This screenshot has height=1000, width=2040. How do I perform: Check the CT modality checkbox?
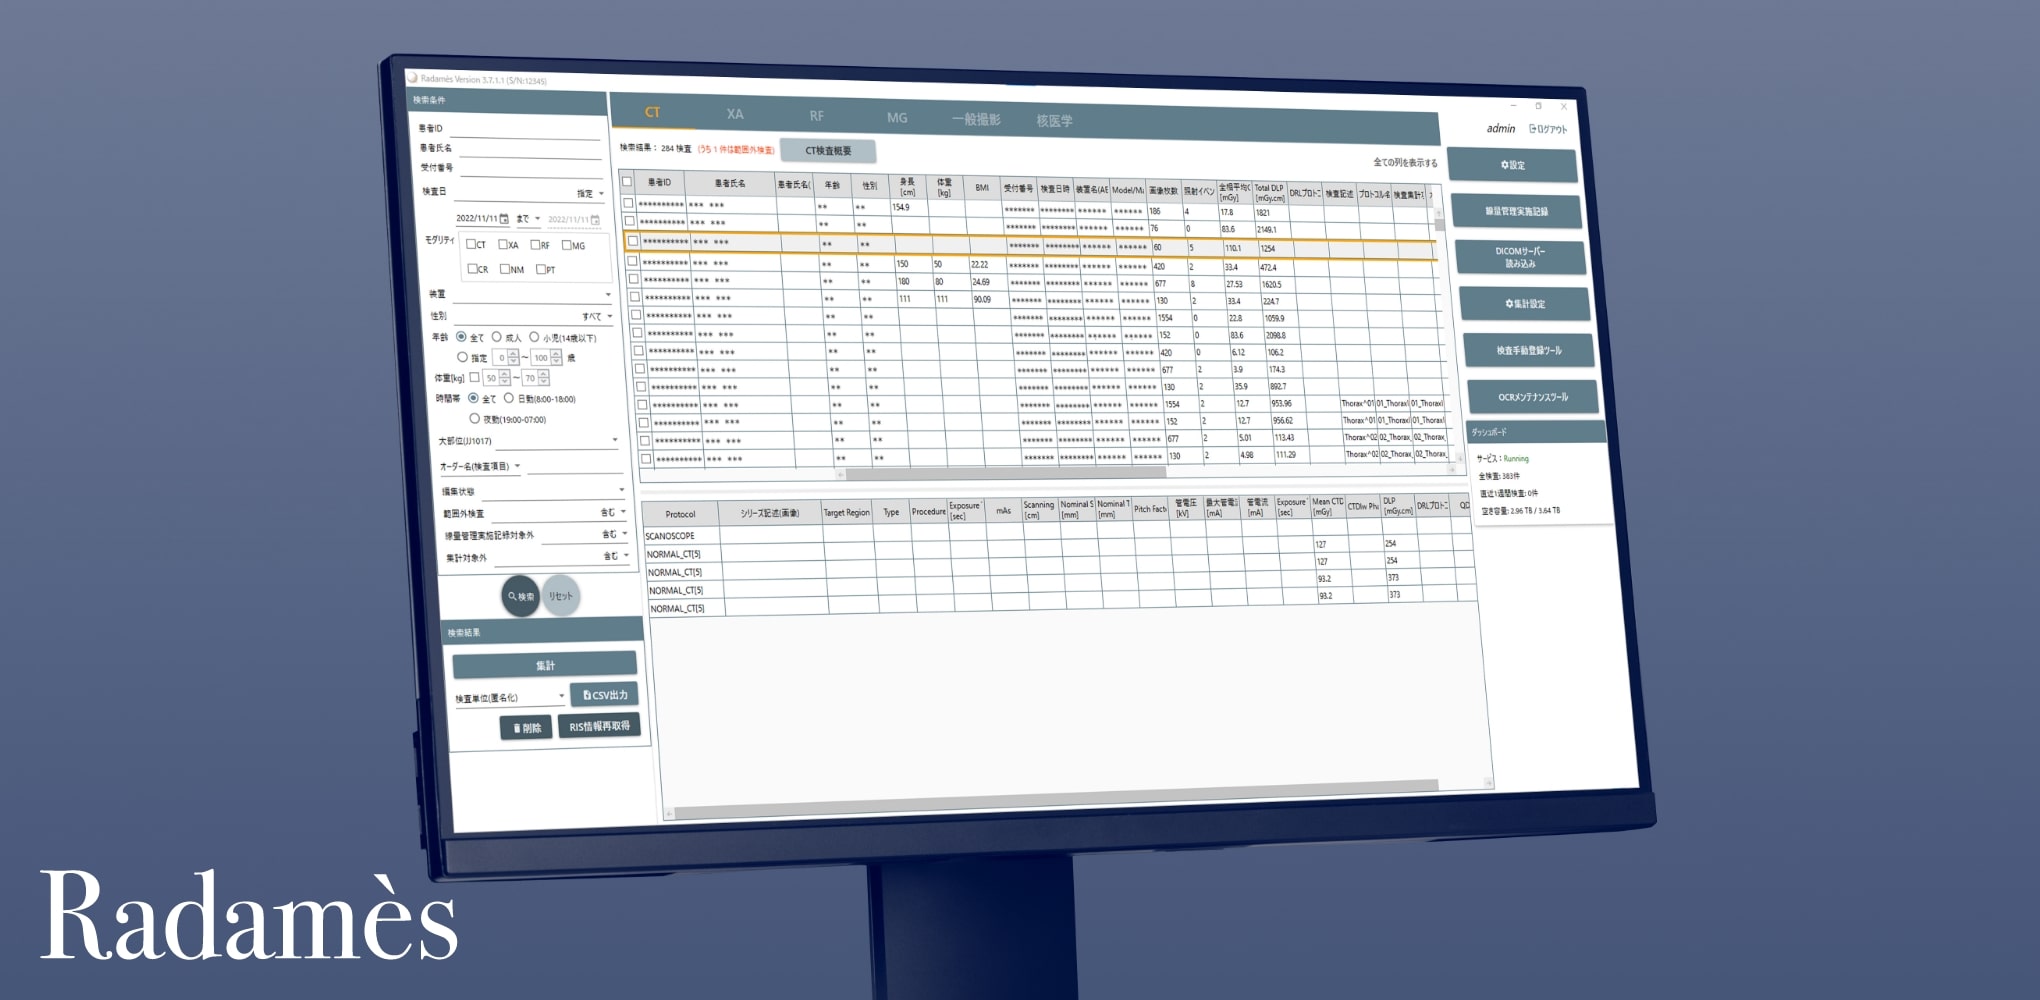click(x=471, y=244)
